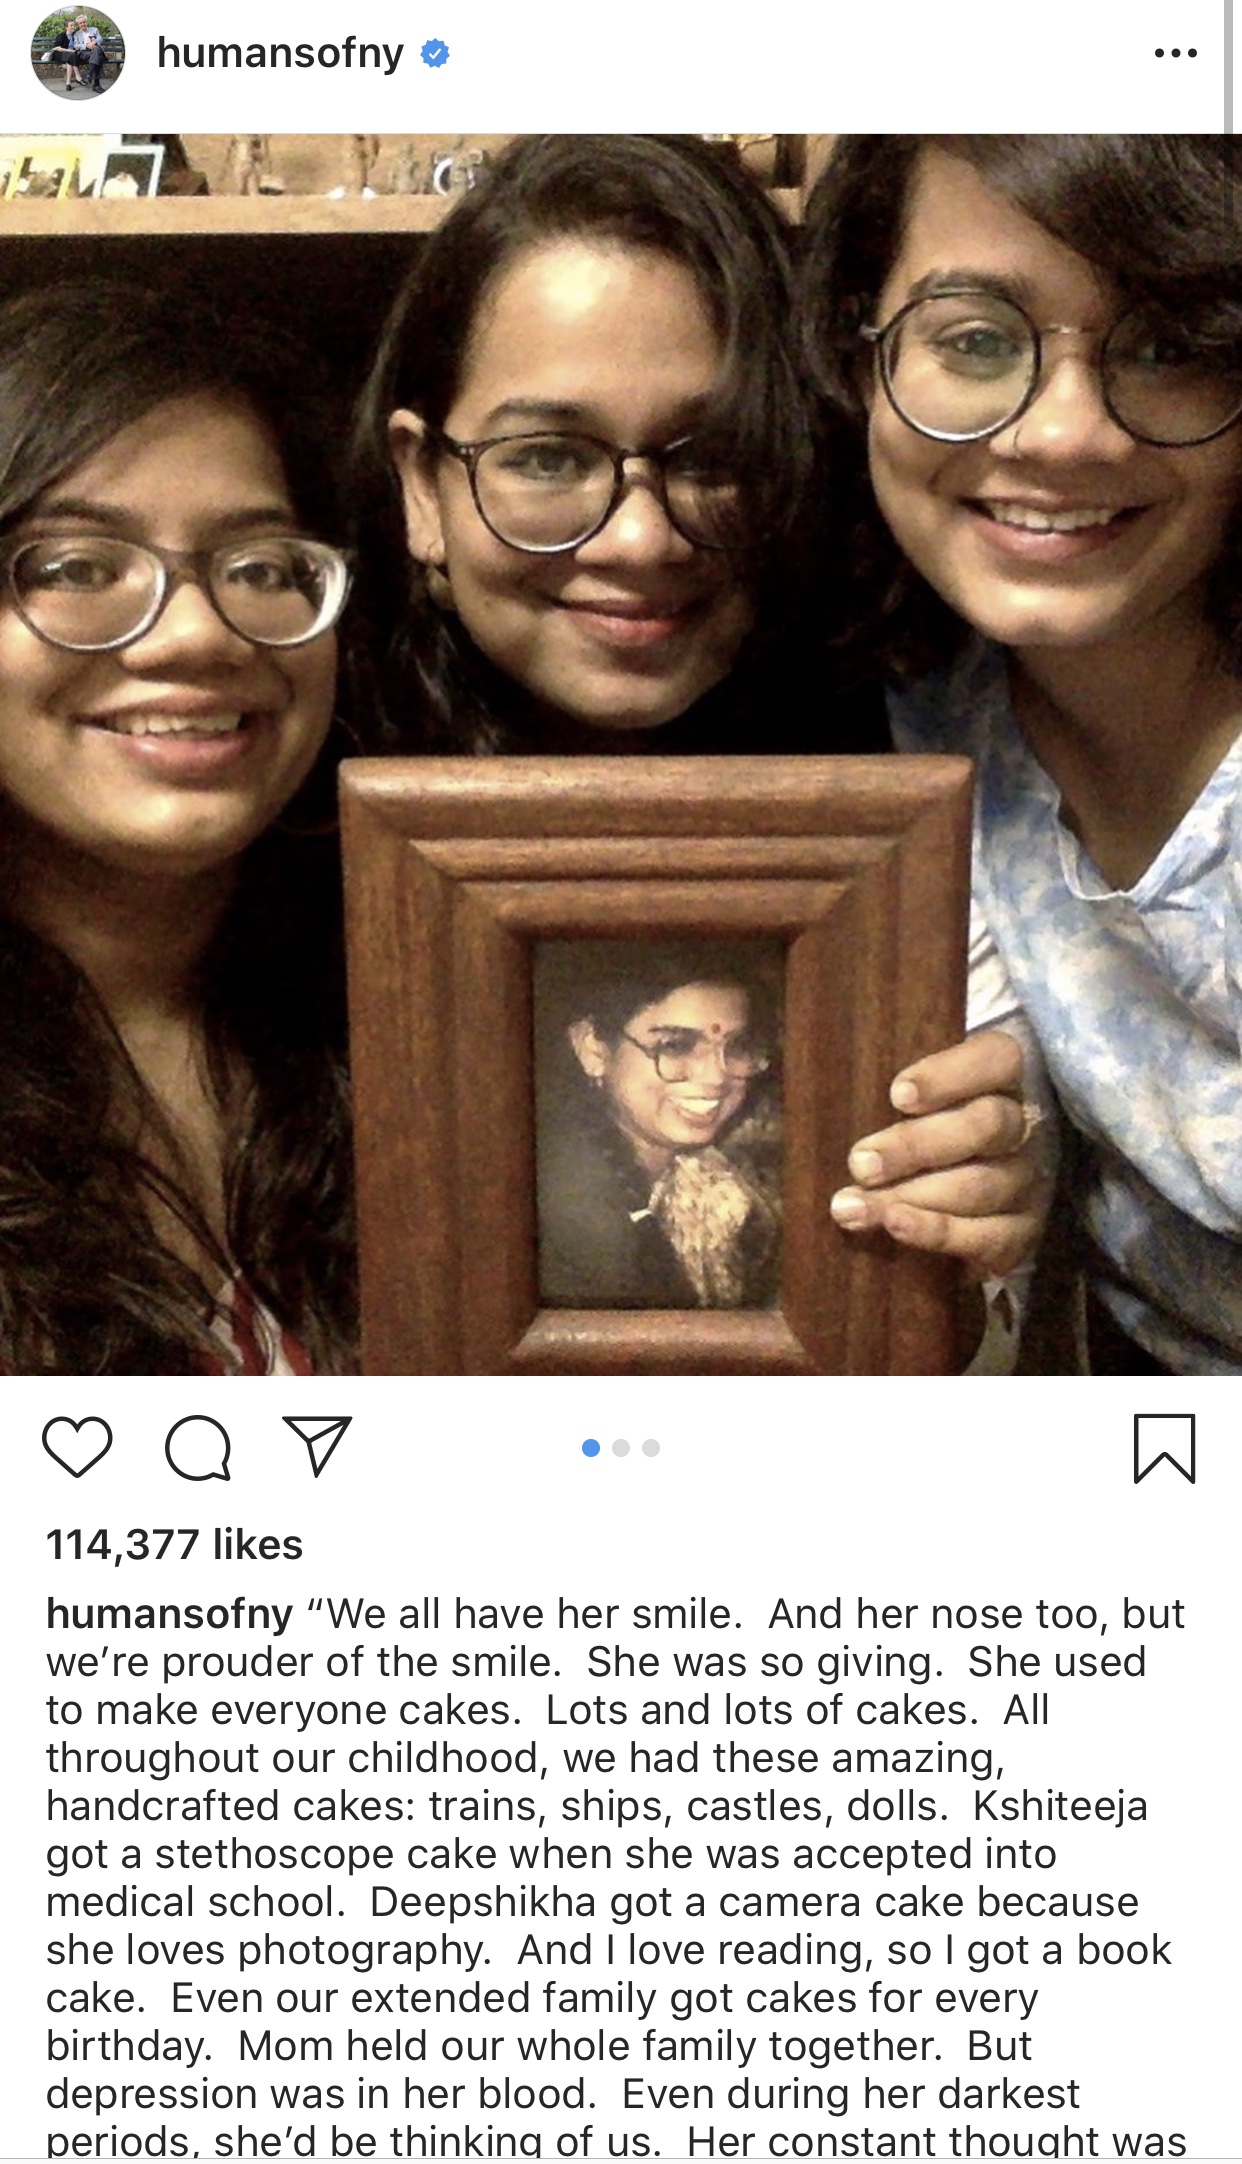Image resolution: width=1242 pixels, height=2164 pixels.
Task: View the list of 114,377 likes
Action: [x=174, y=1545]
